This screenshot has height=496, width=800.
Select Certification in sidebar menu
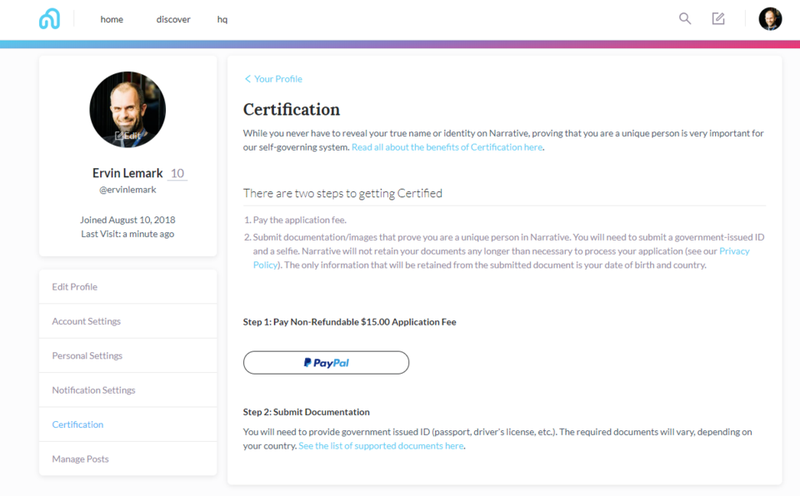(128, 425)
